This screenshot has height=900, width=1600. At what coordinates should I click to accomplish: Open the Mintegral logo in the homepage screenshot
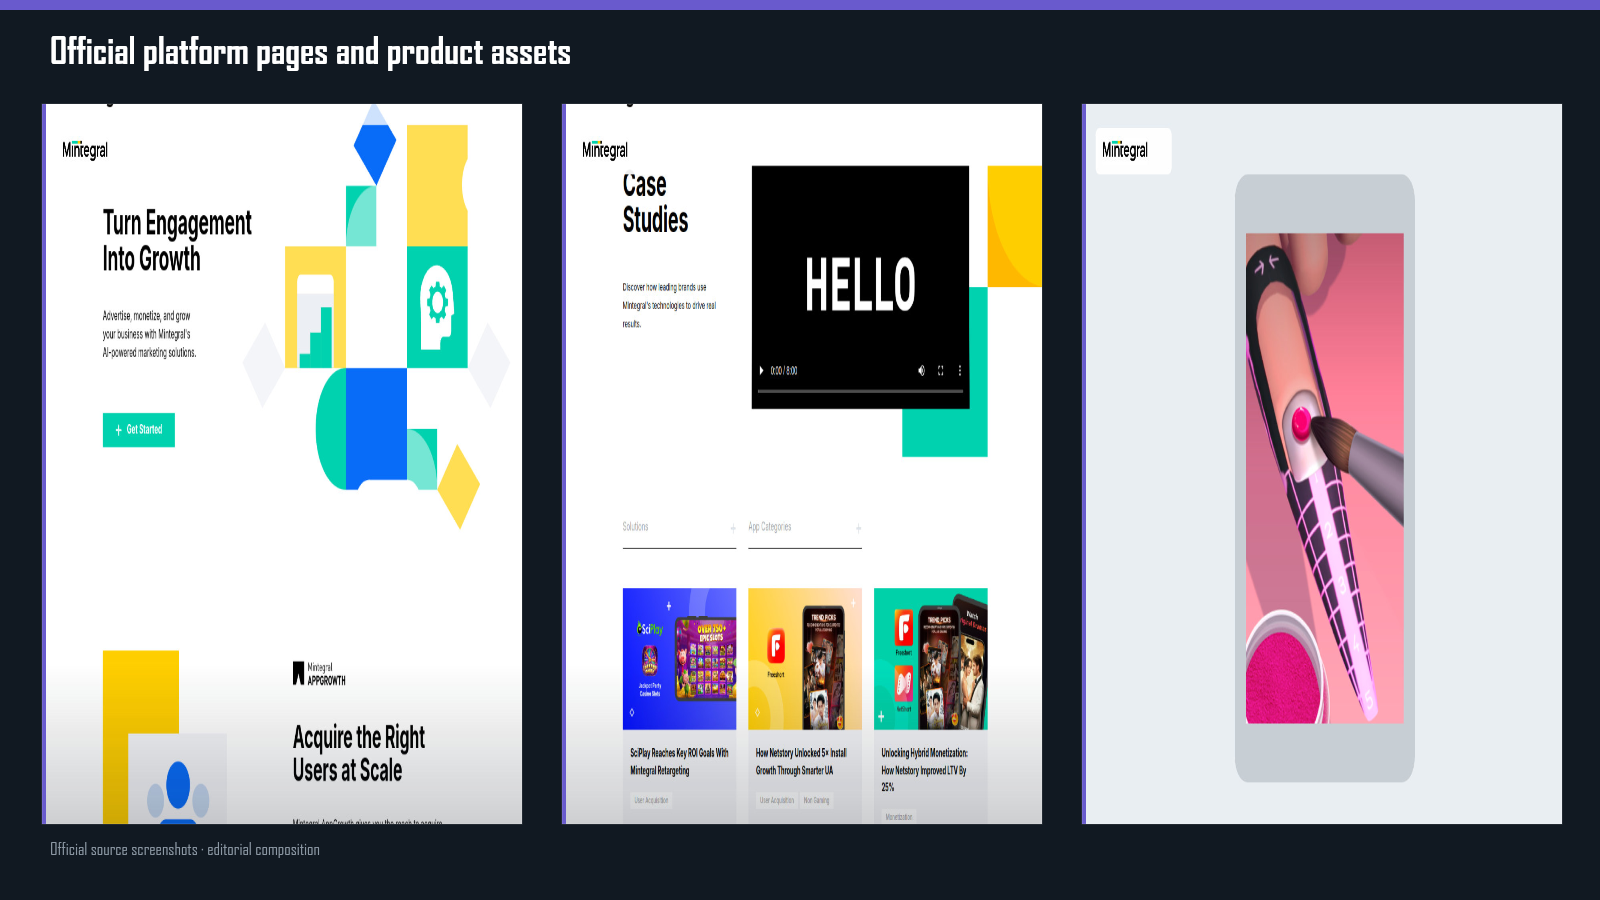(x=85, y=150)
